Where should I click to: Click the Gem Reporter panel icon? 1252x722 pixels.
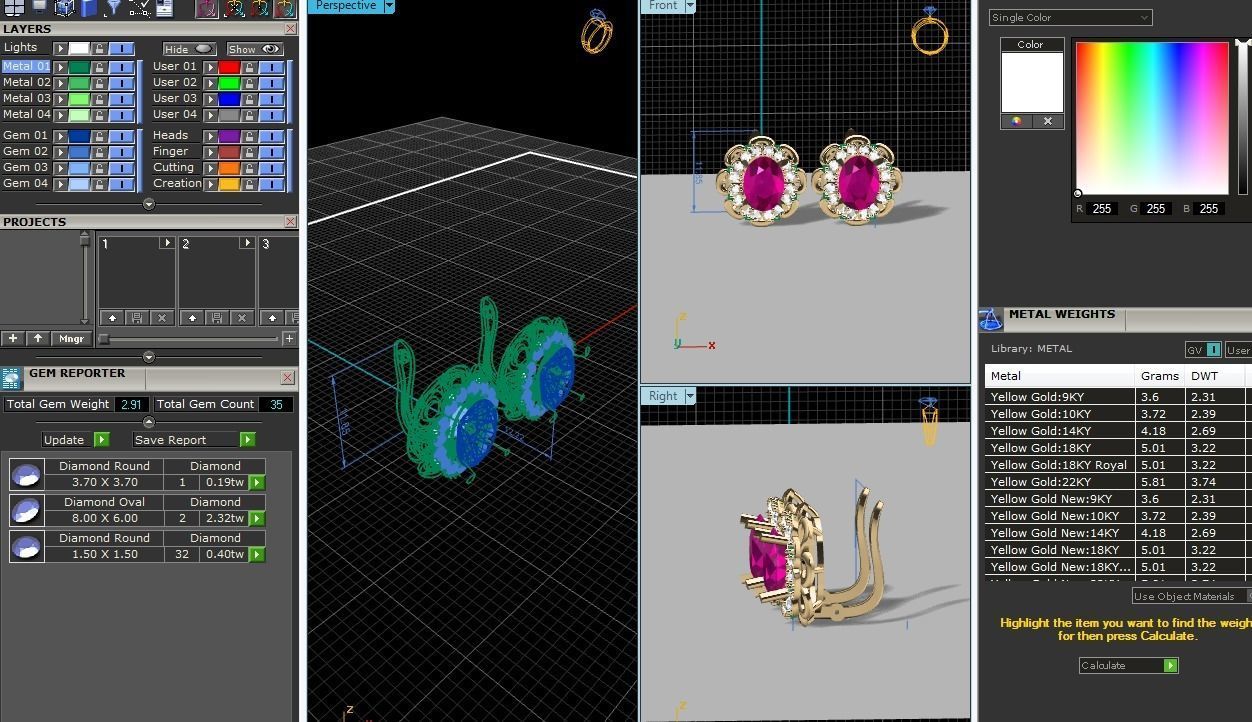tap(11, 378)
